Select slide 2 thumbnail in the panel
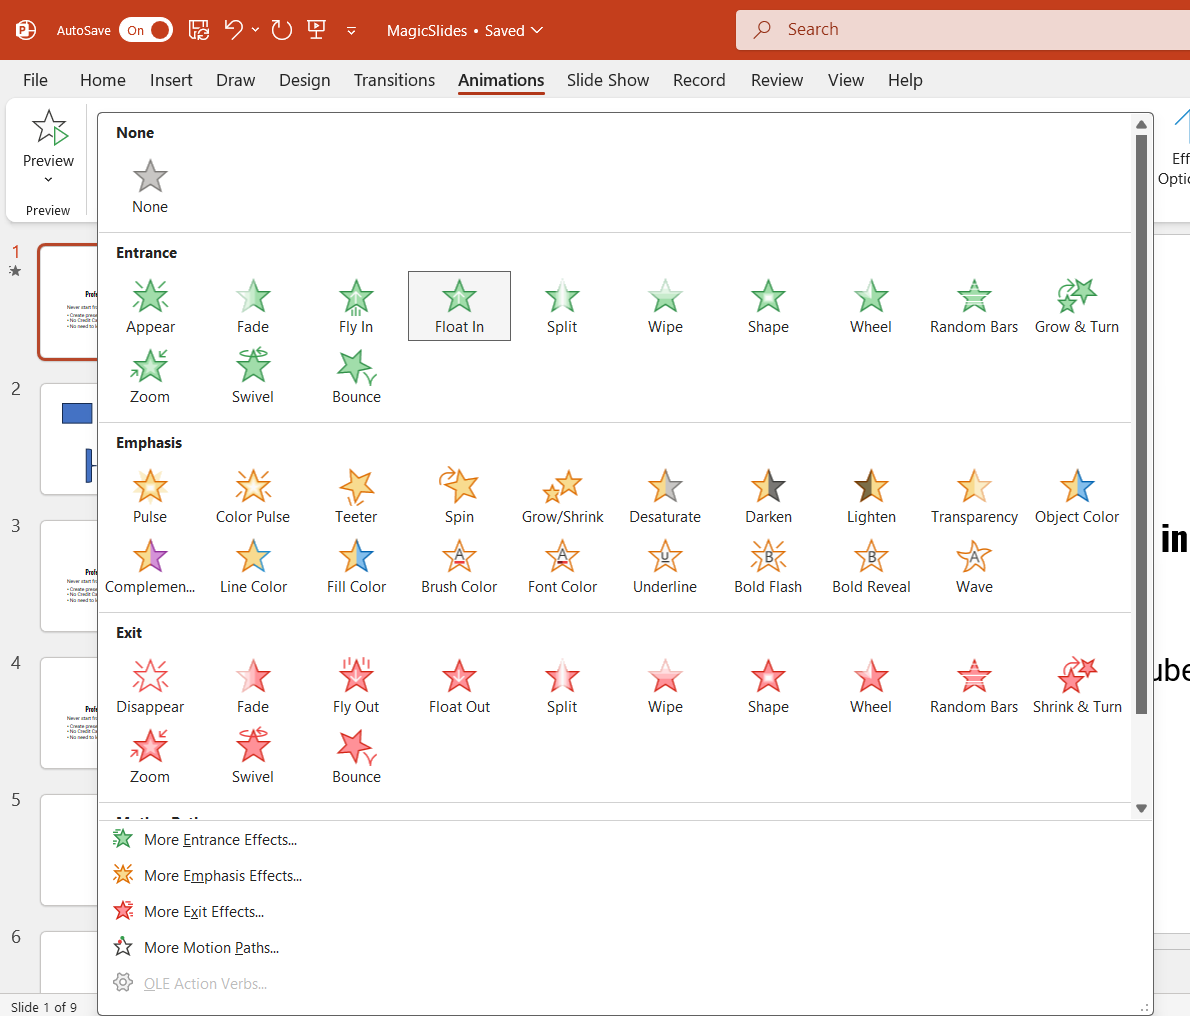The height and width of the screenshot is (1016, 1190). [68, 438]
